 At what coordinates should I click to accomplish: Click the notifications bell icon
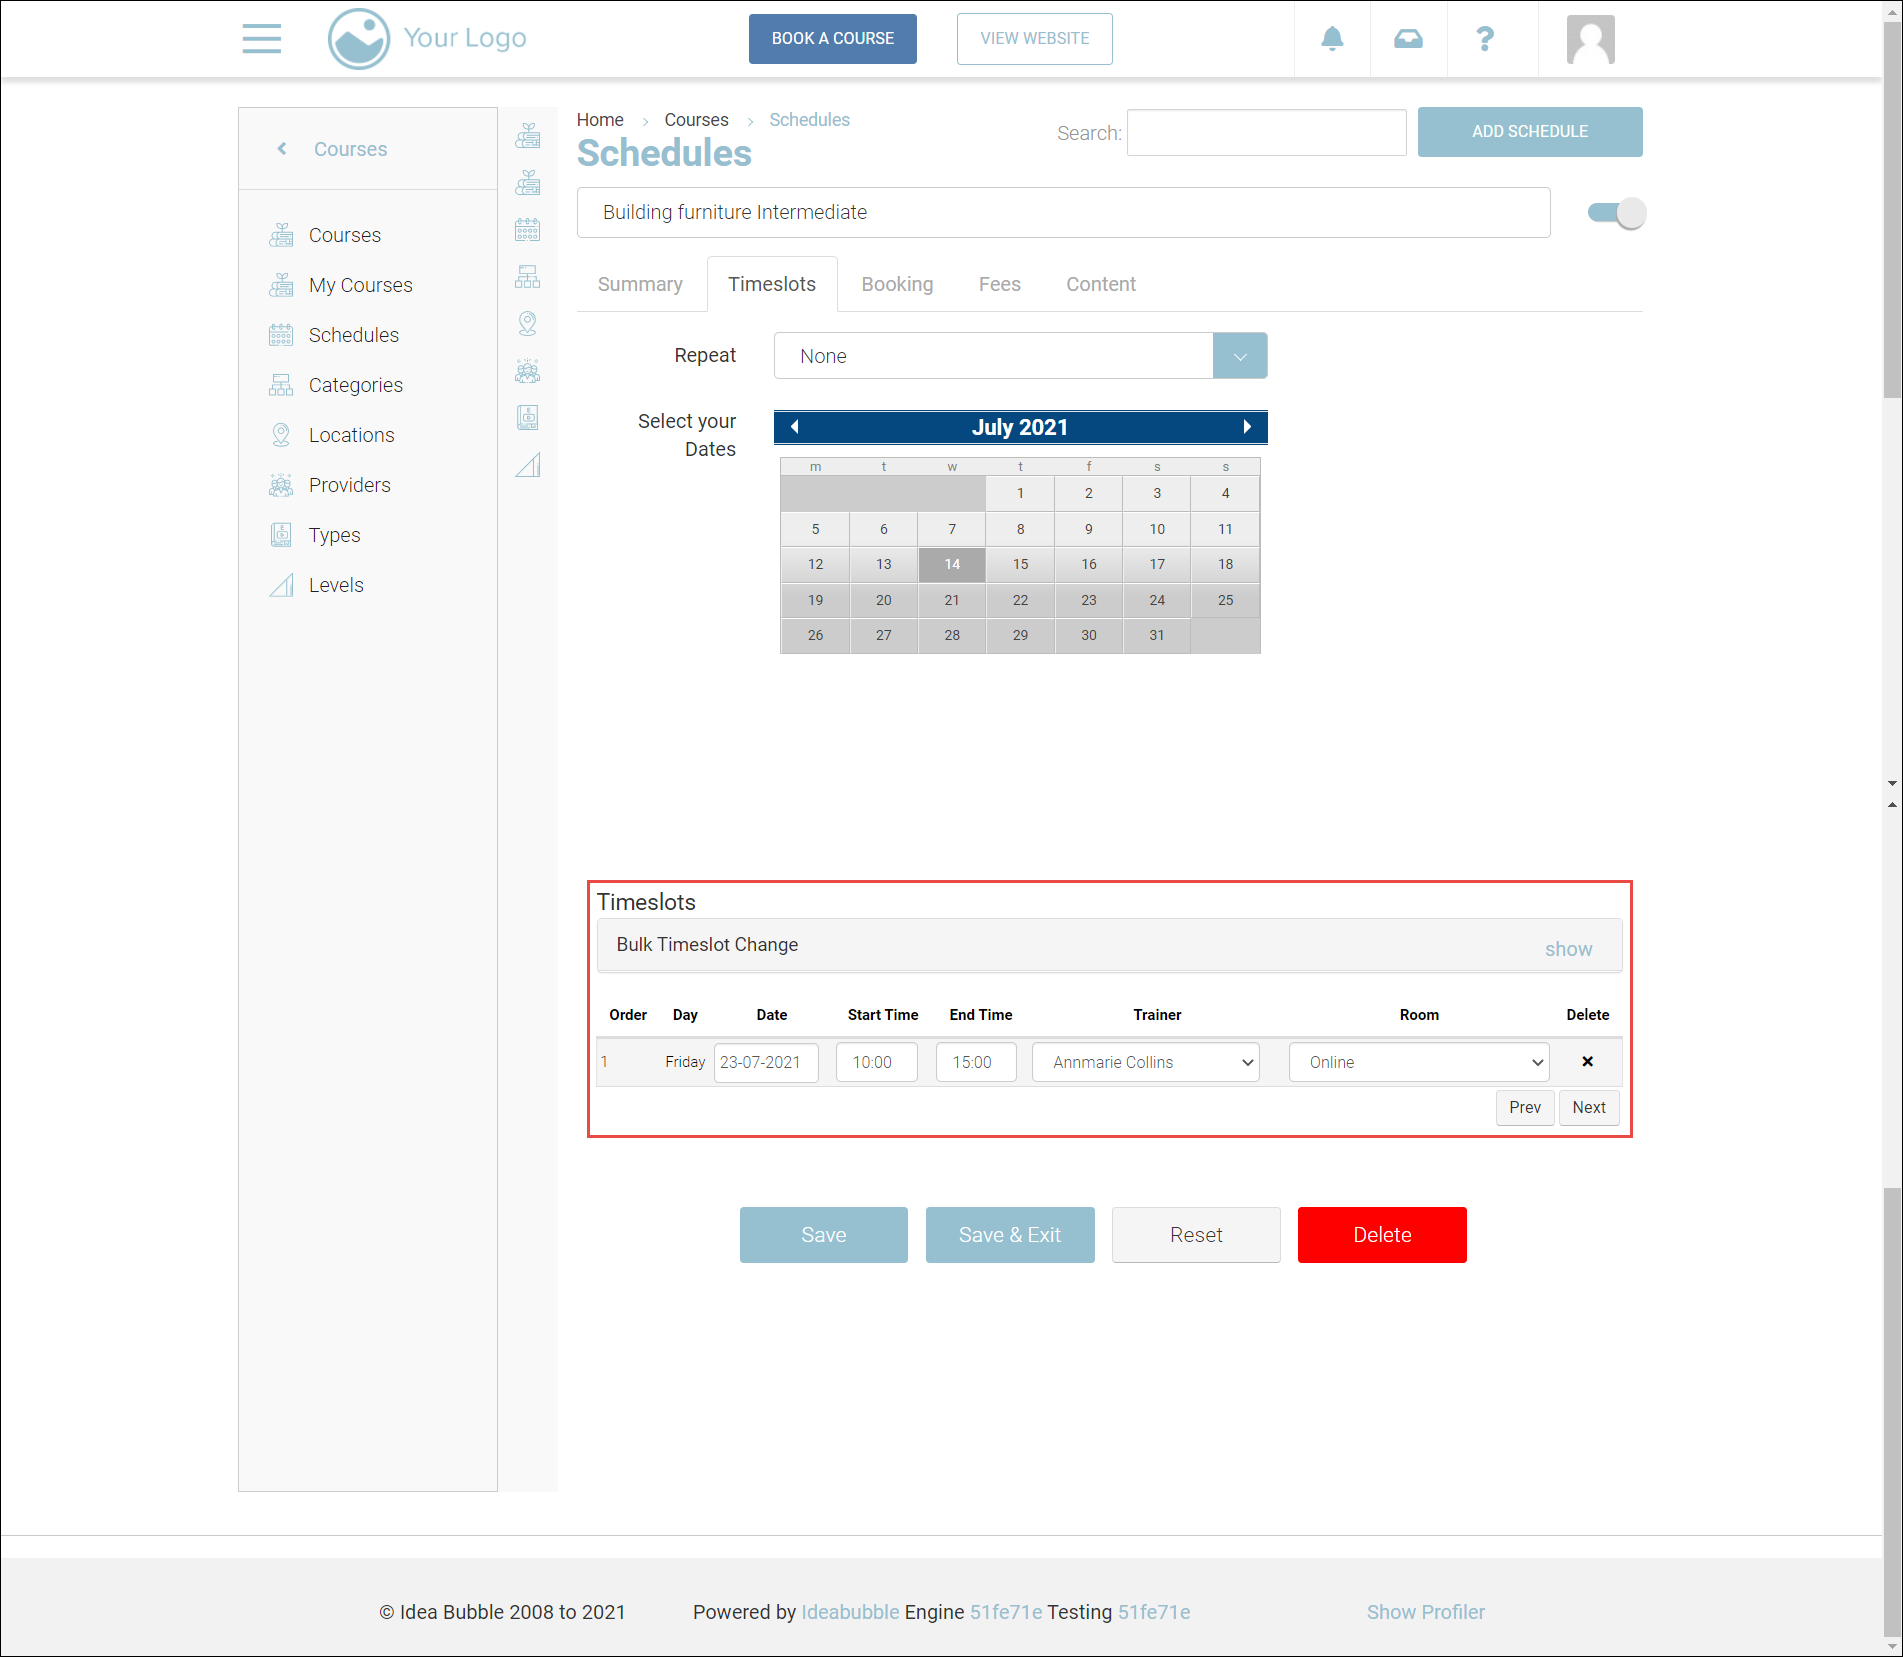(1332, 39)
